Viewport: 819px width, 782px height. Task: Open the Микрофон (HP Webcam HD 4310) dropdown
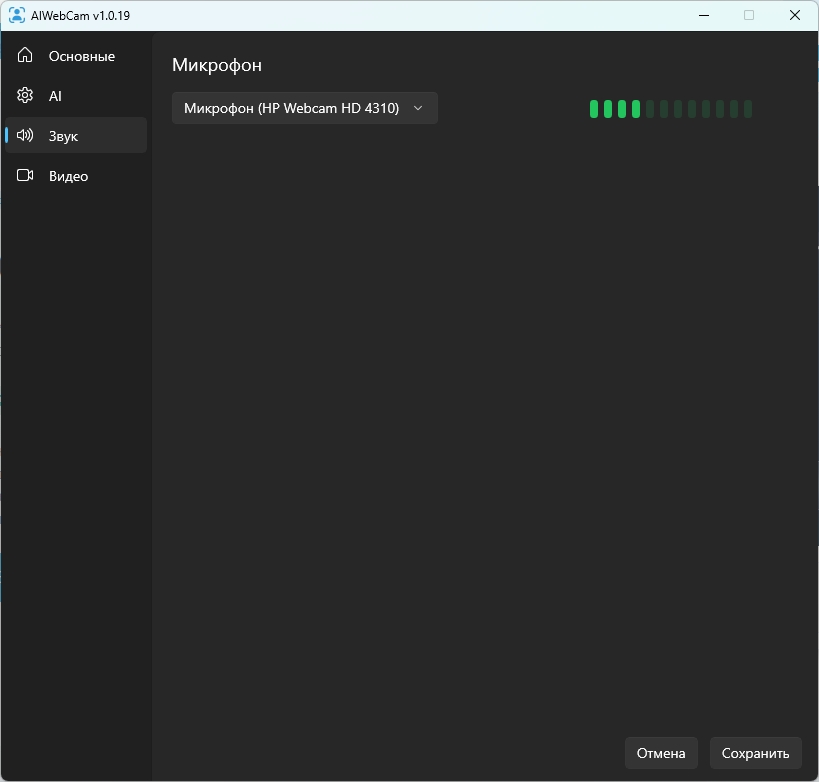coord(305,108)
